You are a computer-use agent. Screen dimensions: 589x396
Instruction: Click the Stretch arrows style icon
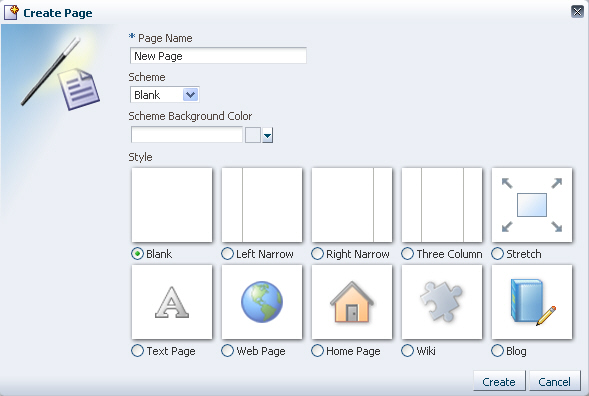click(x=532, y=205)
